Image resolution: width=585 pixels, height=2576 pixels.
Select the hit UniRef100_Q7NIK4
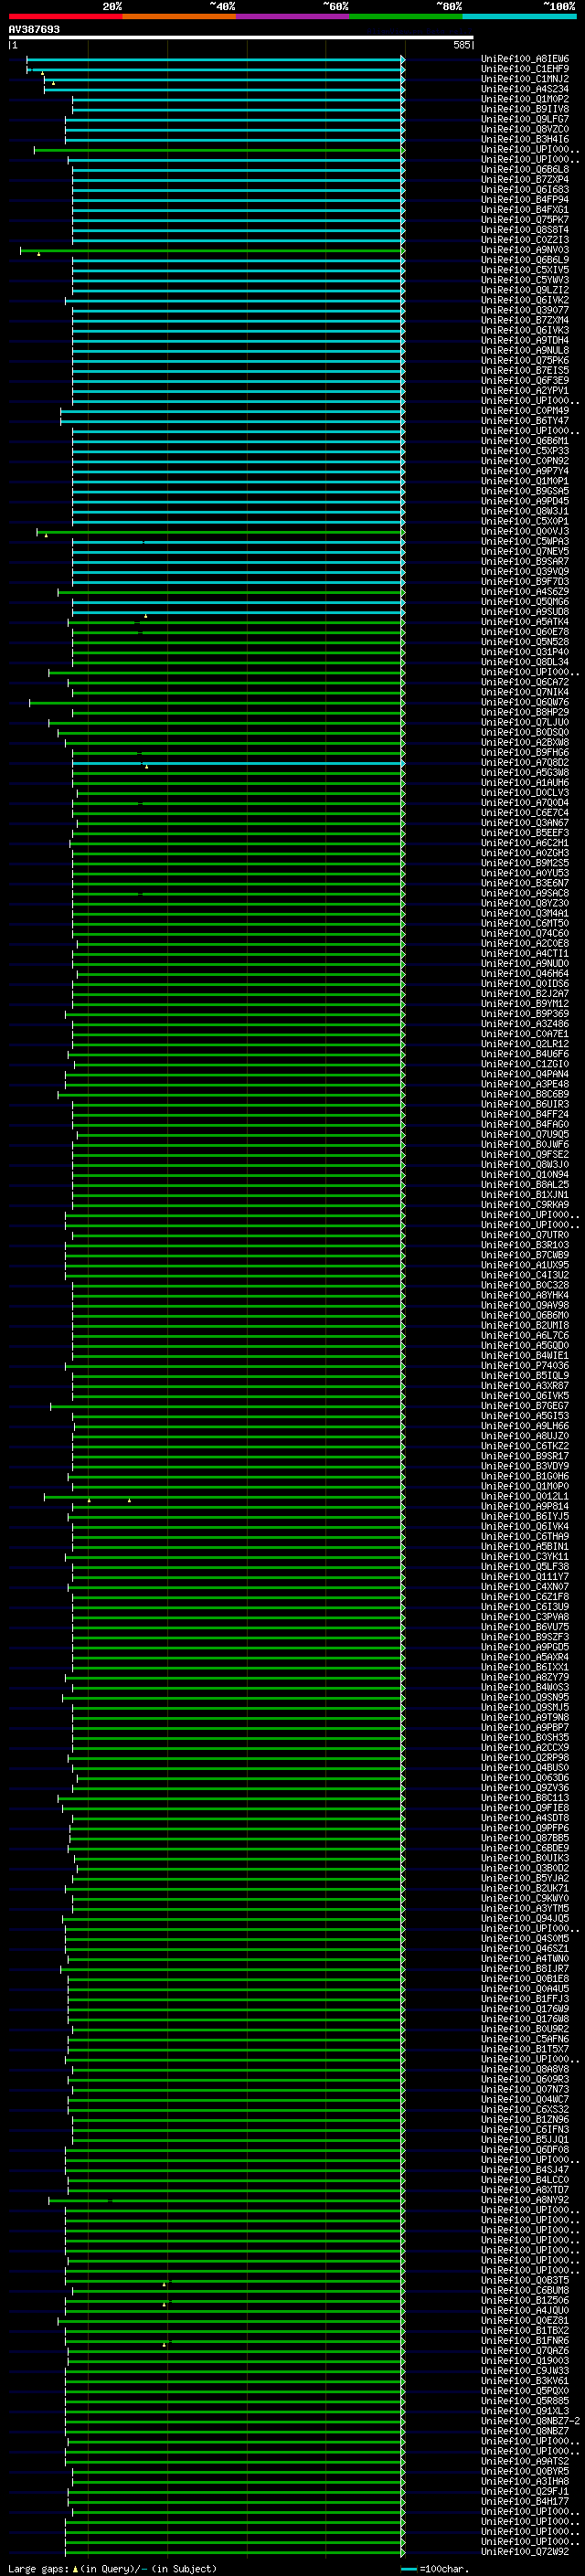525,692
